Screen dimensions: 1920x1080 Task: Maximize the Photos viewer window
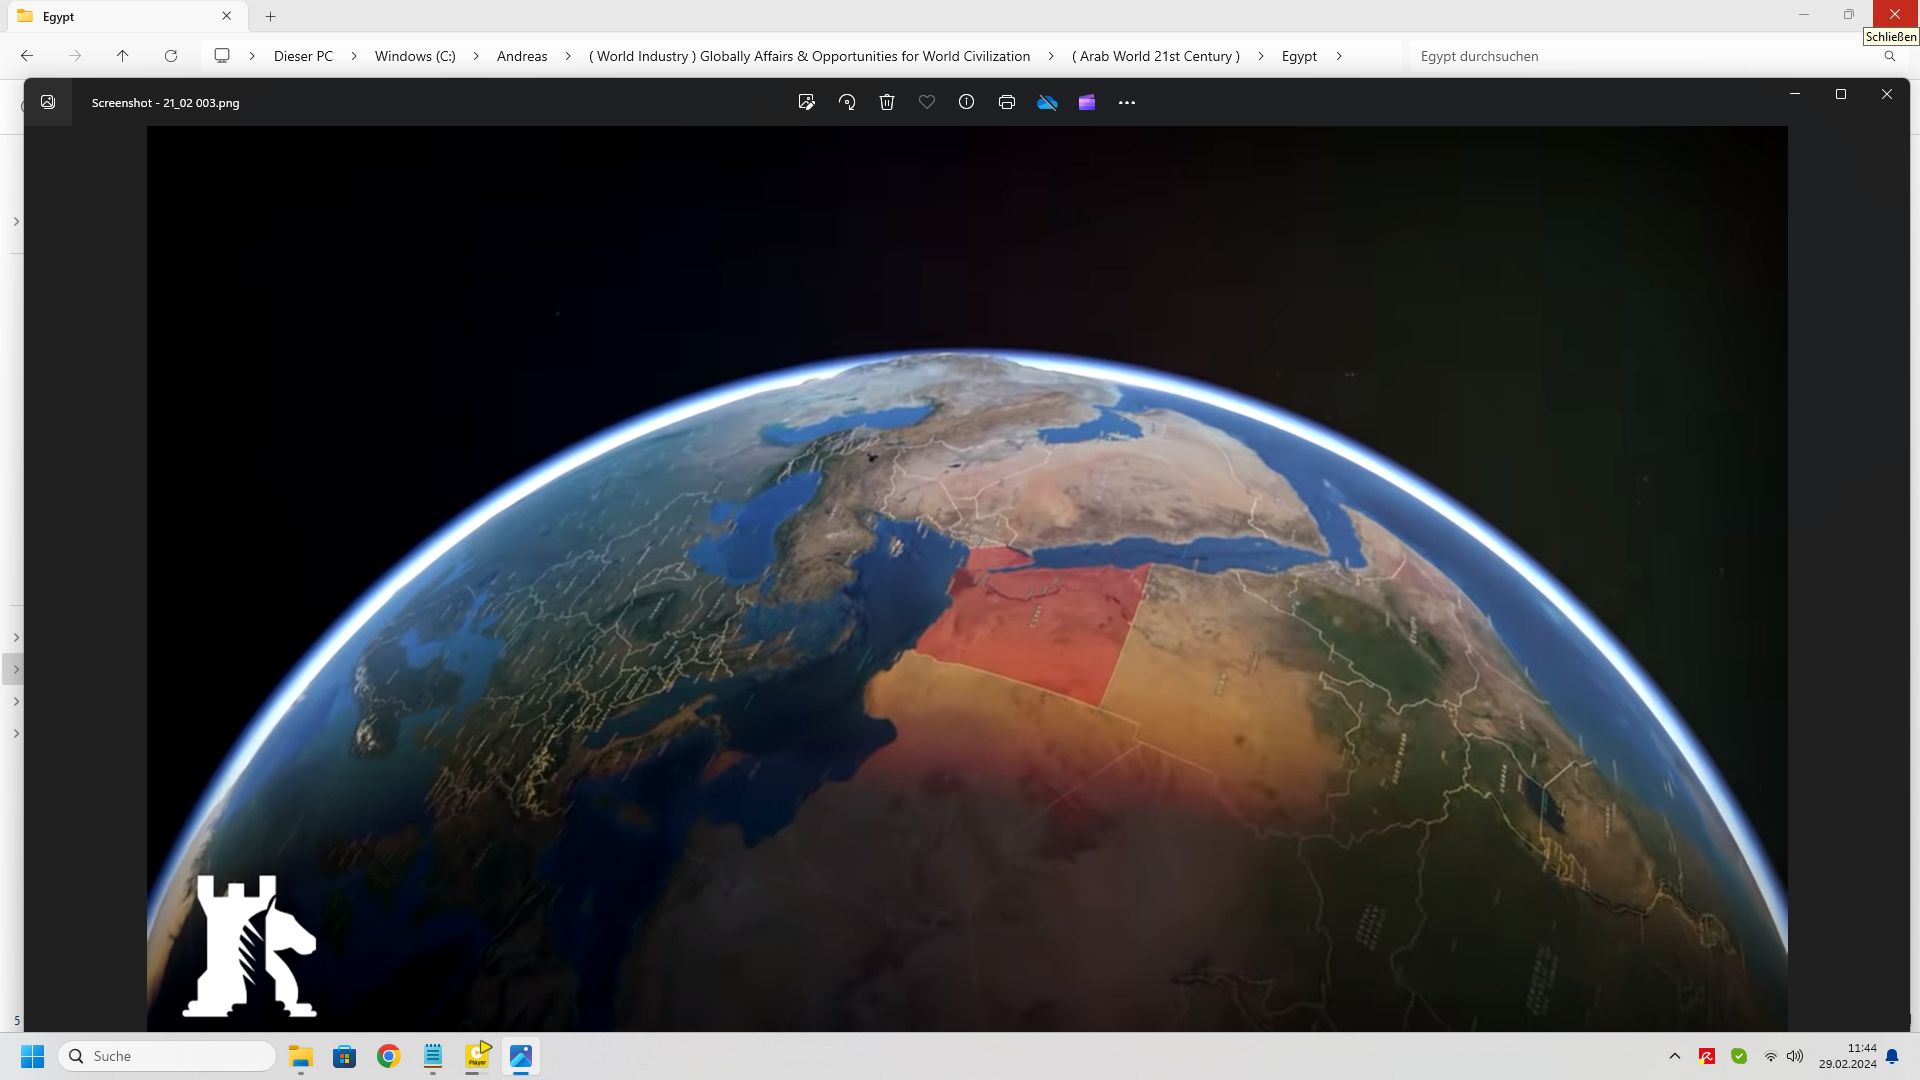(1841, 94)
